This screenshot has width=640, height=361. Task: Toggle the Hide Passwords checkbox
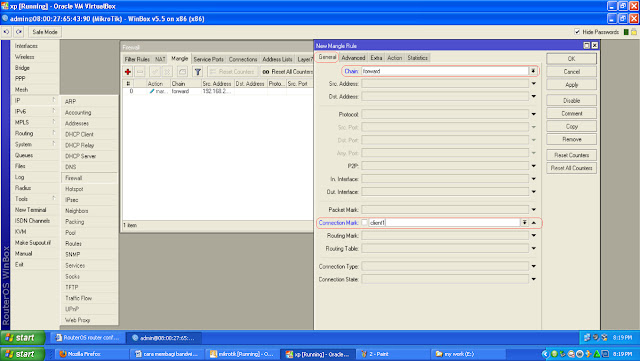(577, 32)
